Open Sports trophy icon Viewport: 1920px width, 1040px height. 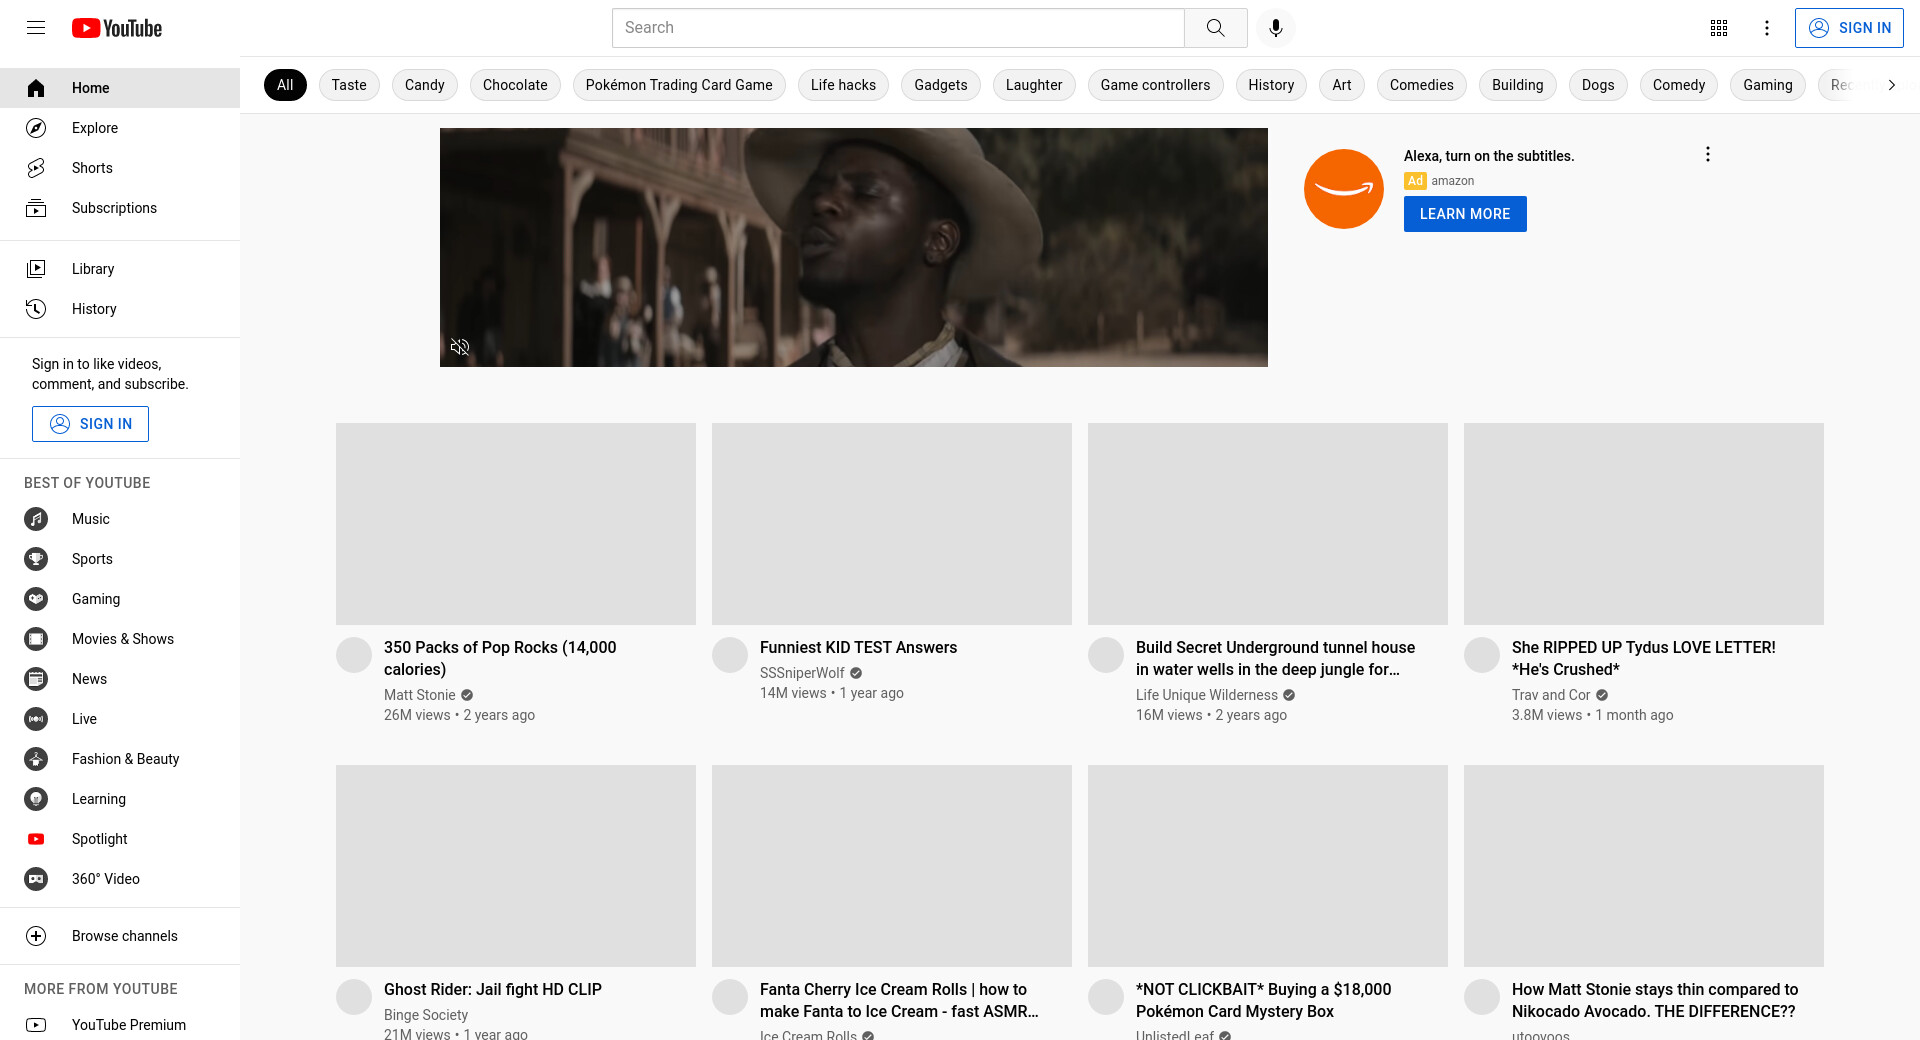(x=36, y=559)
